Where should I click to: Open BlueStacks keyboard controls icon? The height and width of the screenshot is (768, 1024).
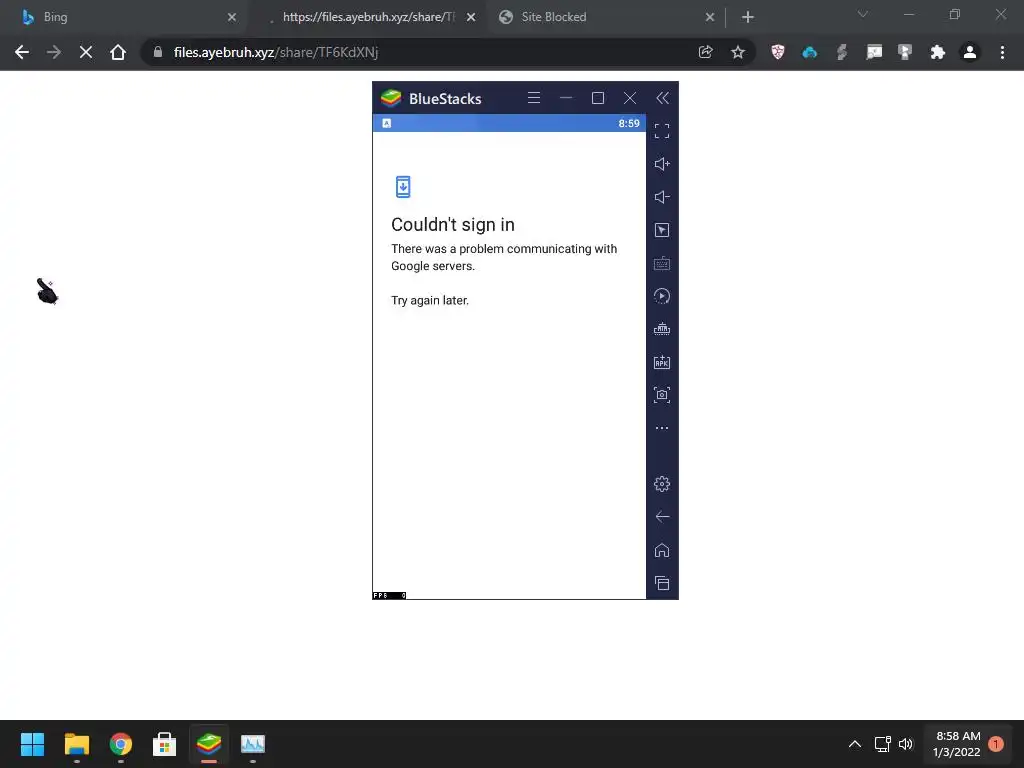pos(662,263)
